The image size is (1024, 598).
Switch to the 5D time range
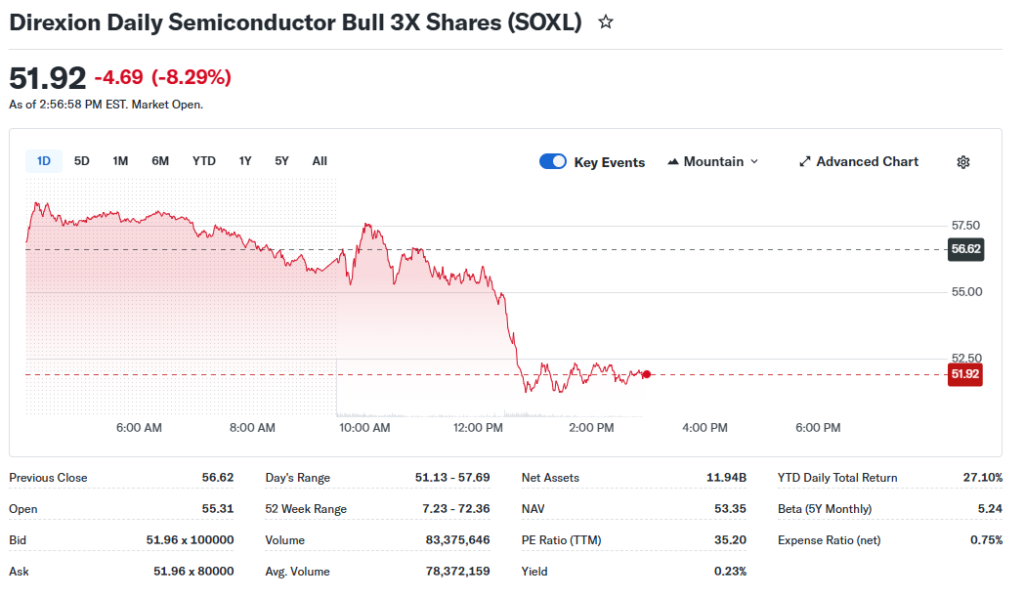pyautogui.click(x=82, y=161)
